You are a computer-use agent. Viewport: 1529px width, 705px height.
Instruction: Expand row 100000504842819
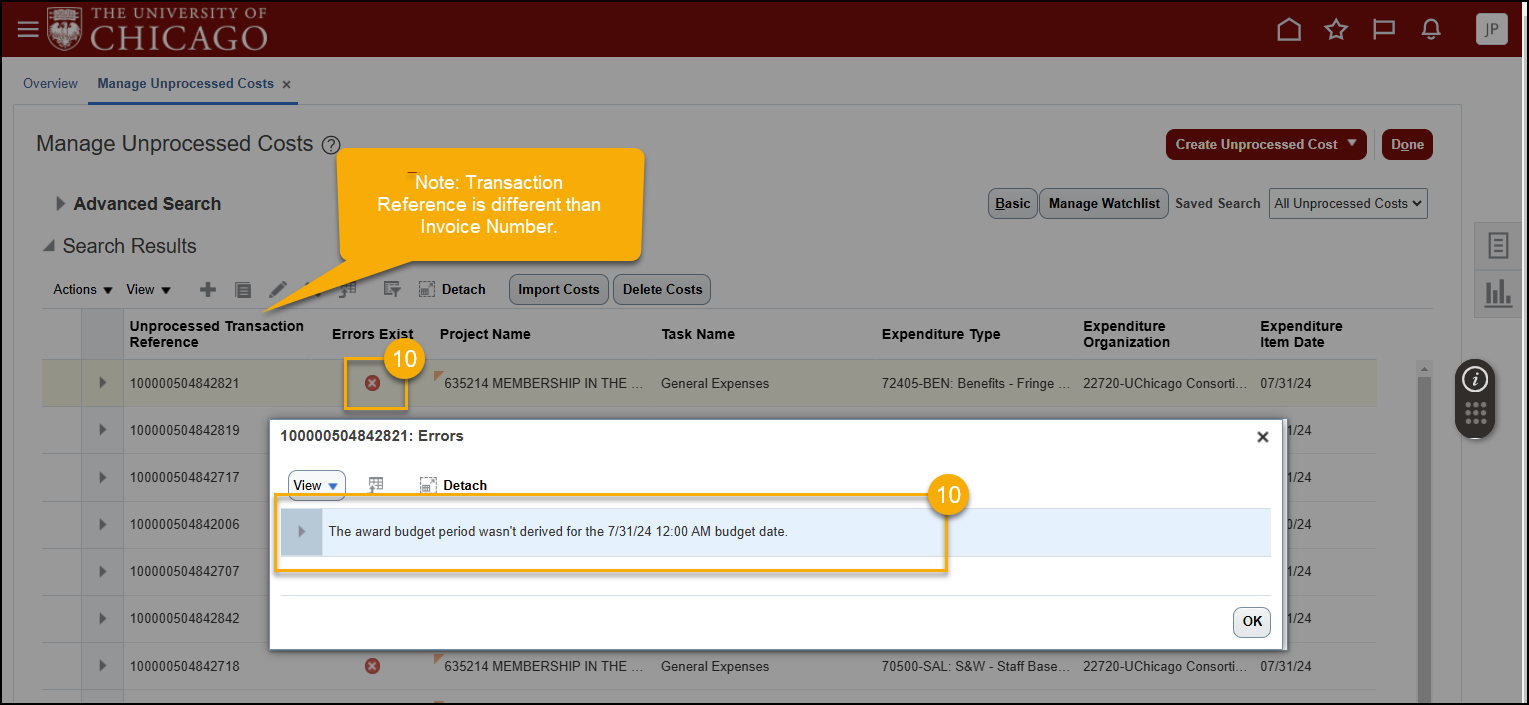(x=102, y=430)
